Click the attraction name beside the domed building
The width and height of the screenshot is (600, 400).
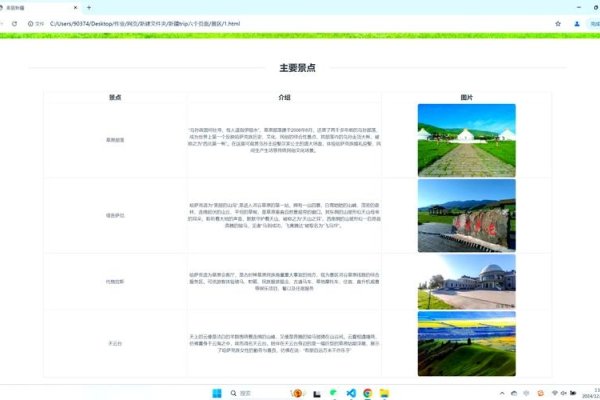pyautogui.click(x=115, y=282)
